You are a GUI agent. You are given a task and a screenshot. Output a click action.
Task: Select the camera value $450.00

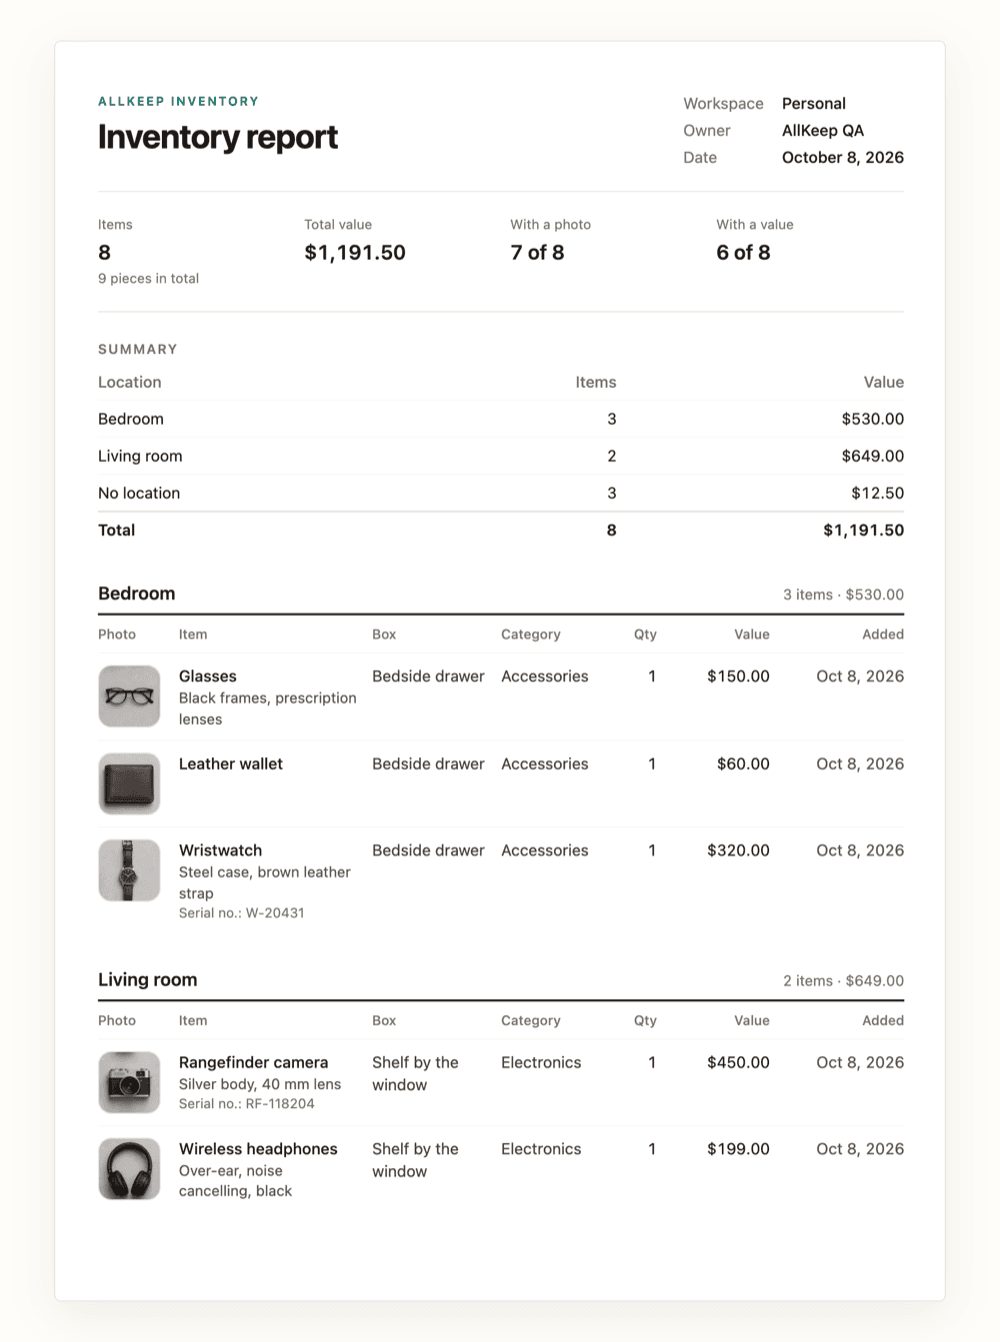738,1062
